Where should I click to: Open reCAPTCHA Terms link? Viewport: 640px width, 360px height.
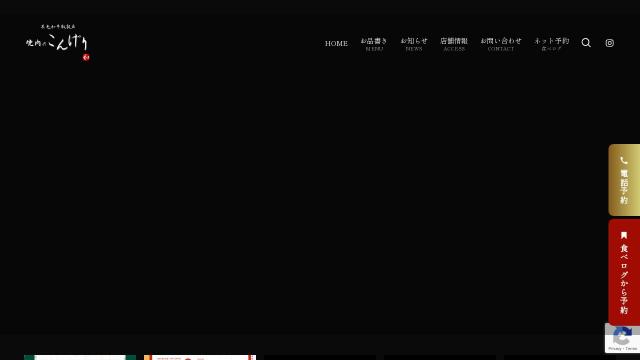(631, 349)
